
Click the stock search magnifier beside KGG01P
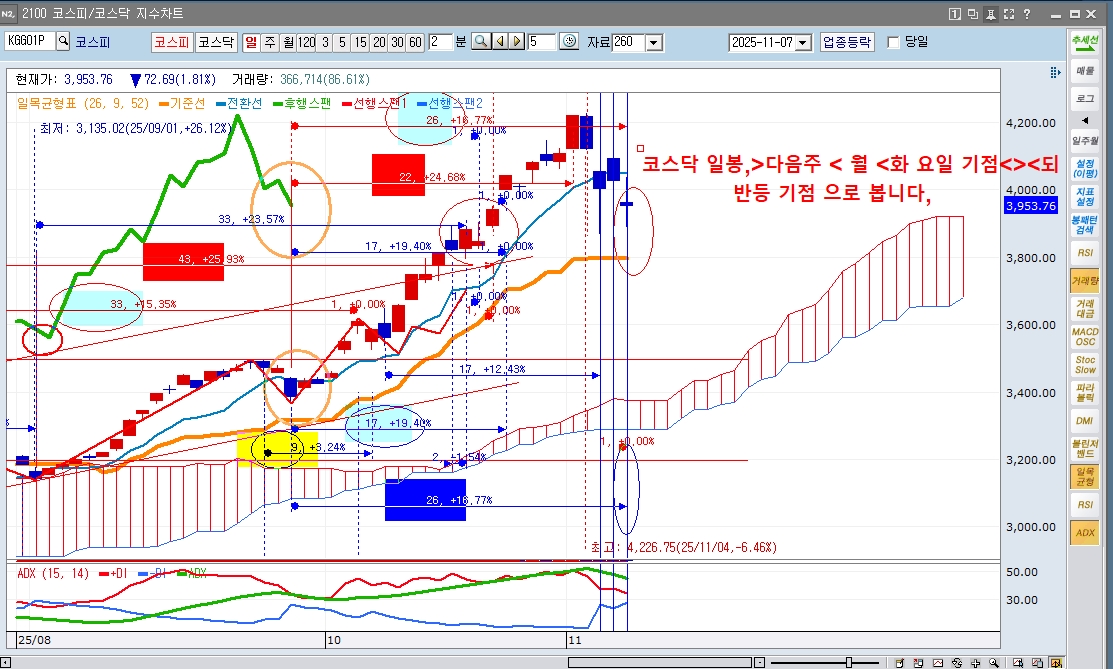click(x=61, y=41)
